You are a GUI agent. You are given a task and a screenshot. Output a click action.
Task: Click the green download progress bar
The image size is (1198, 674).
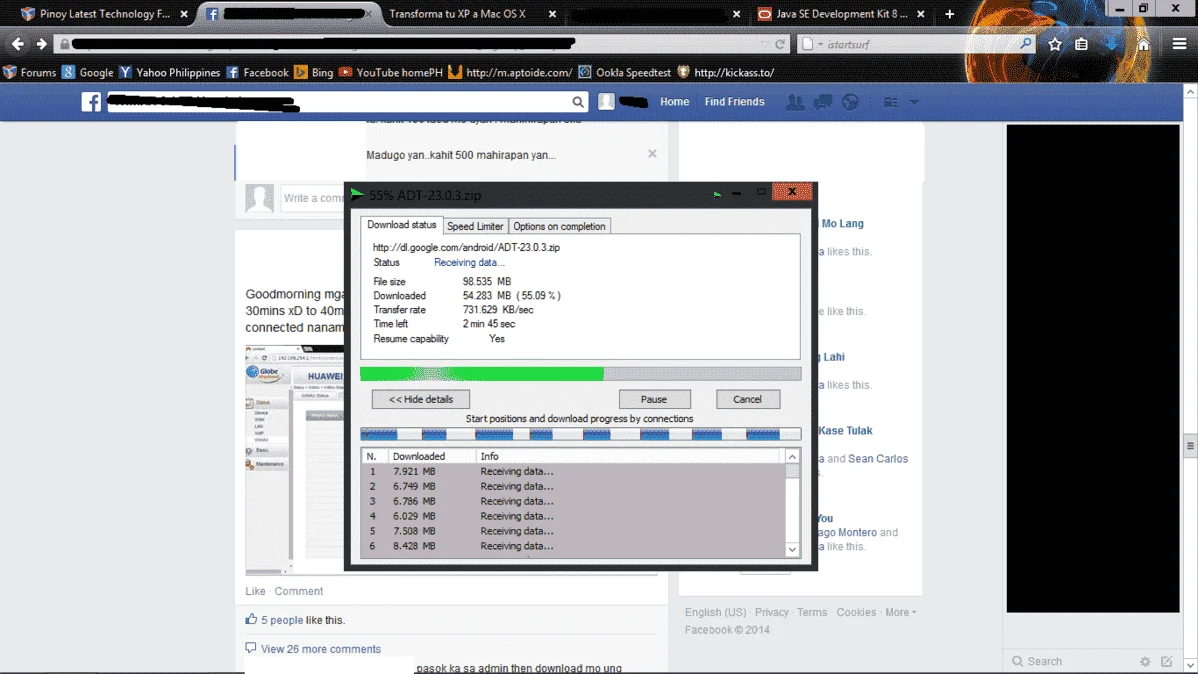[581, 374]
